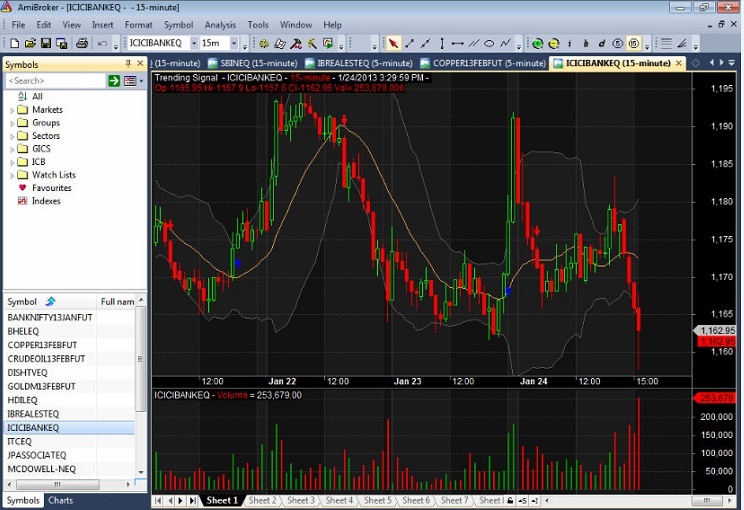Image resolution: width=744 pixels, height=510 pixels.
Task: Save using the floppy disk icon
Action: (x=46, y=44)
